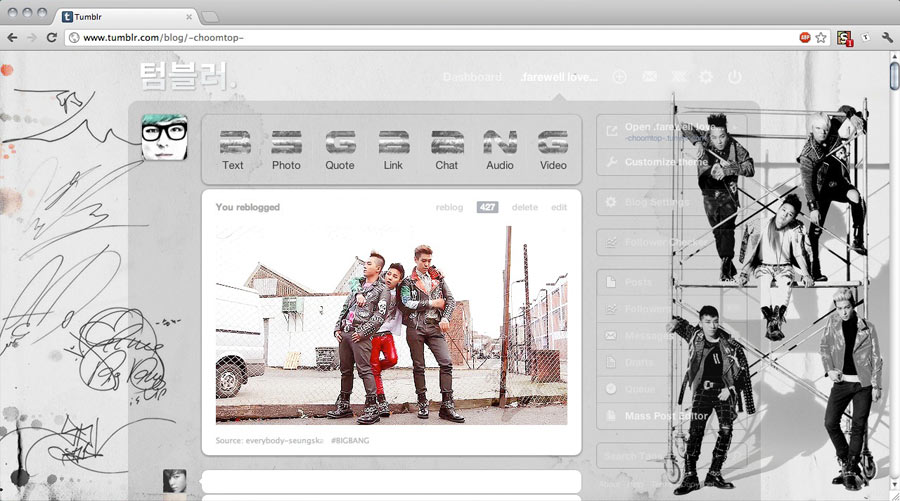Open the red S extension icon
This screenshot has width=900, height=501.
[844, 38]
